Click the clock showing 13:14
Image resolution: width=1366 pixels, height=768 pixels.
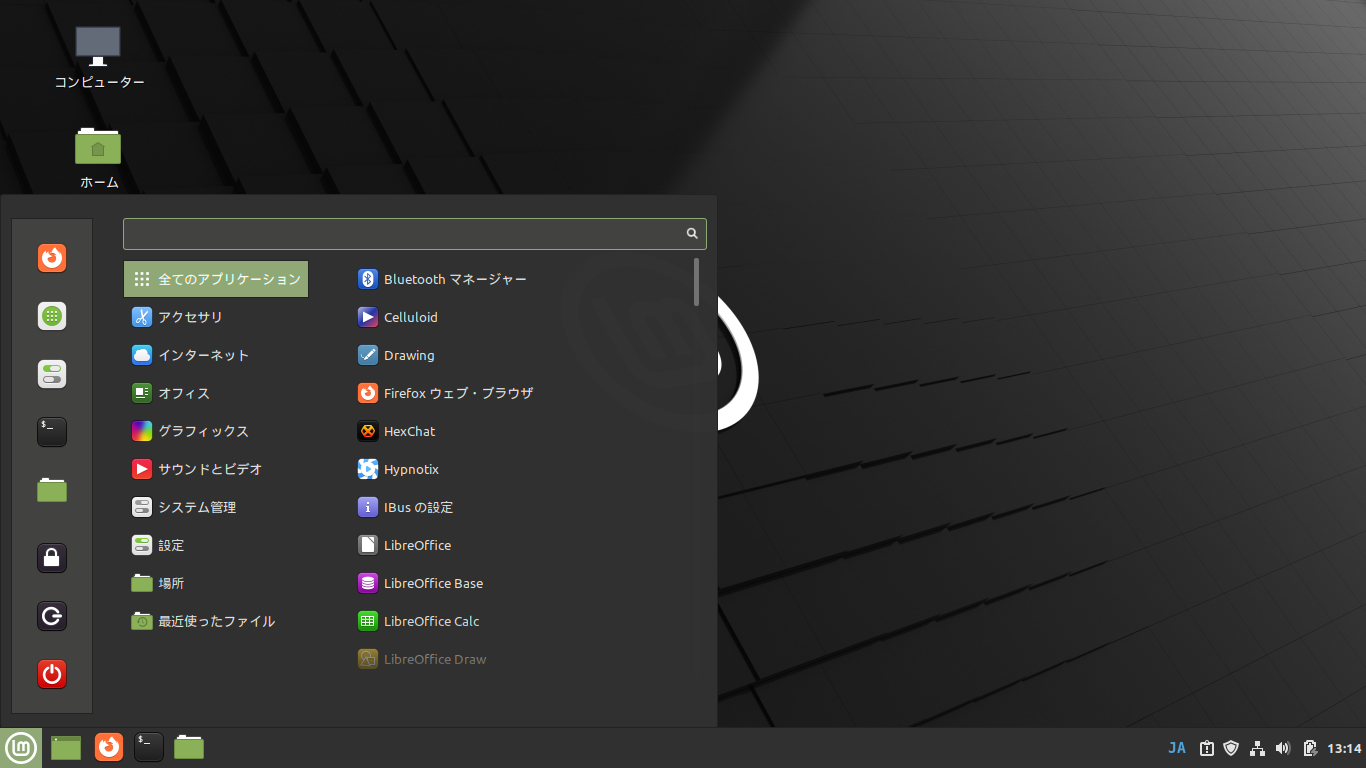[1345, 748]
